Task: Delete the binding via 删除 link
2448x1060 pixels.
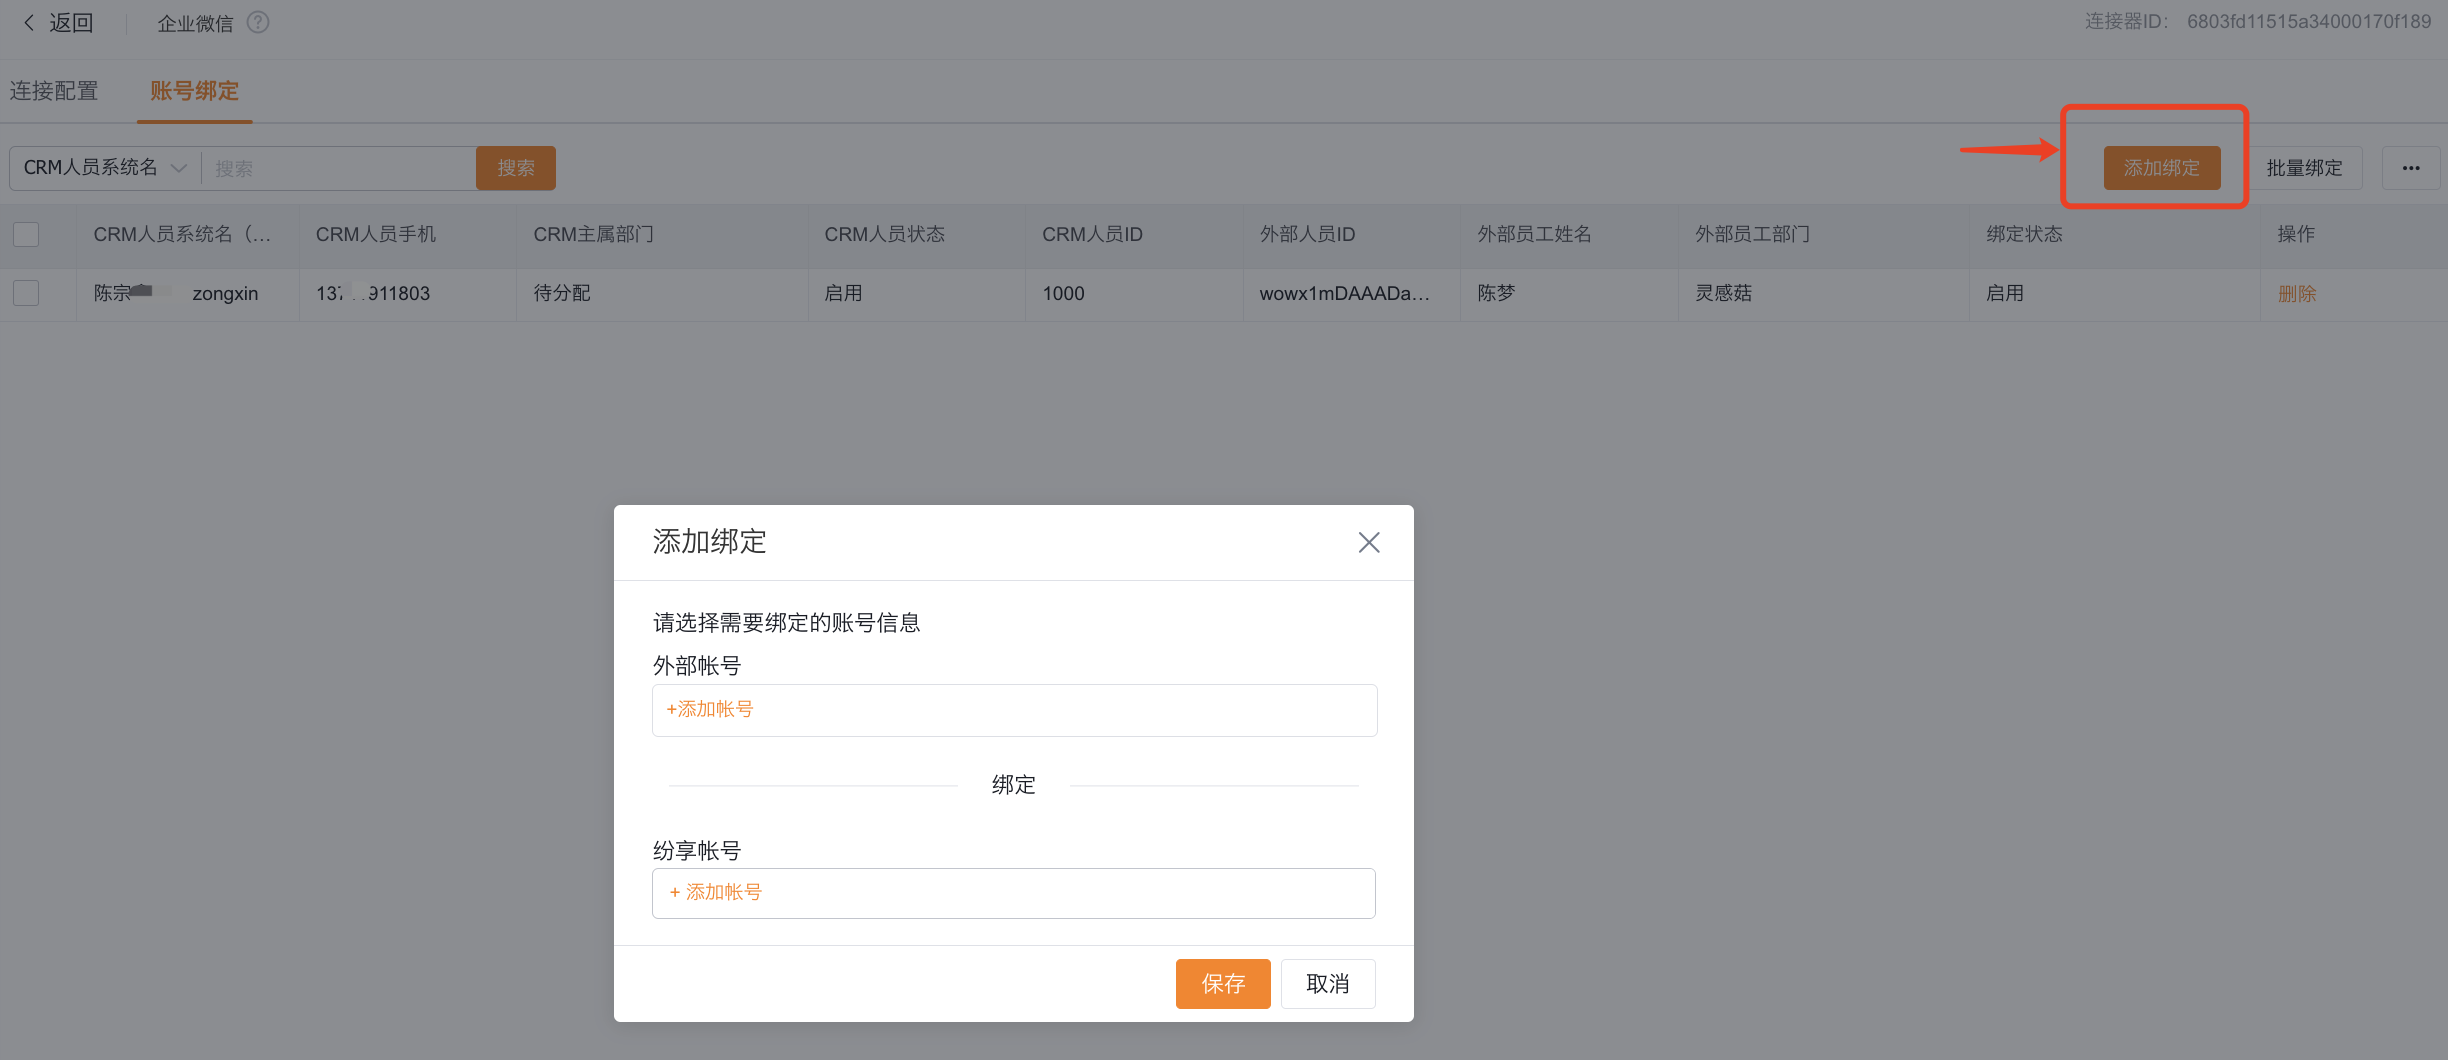Action: [2297, 293]
